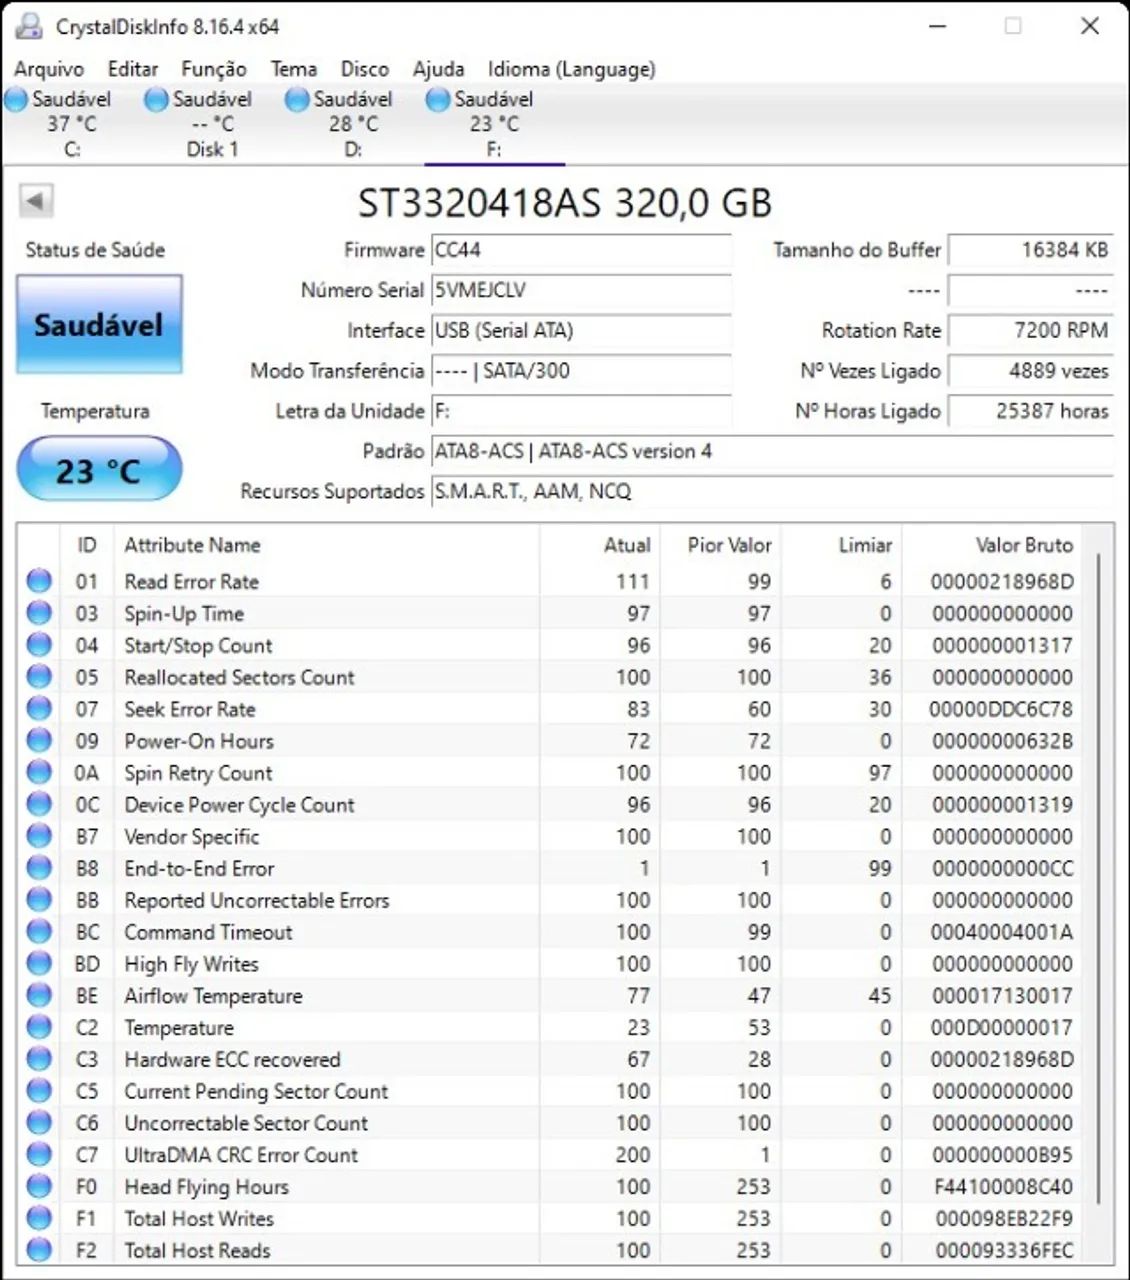
Task: Click the Limiar column header
Action: (841, 545)
